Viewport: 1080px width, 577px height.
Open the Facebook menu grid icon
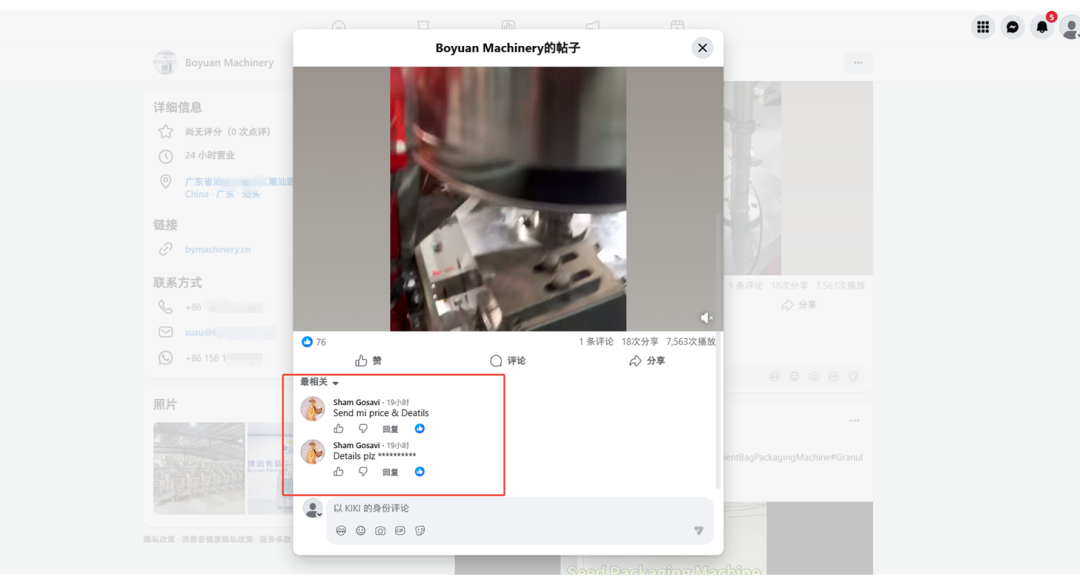coord(983,27)
